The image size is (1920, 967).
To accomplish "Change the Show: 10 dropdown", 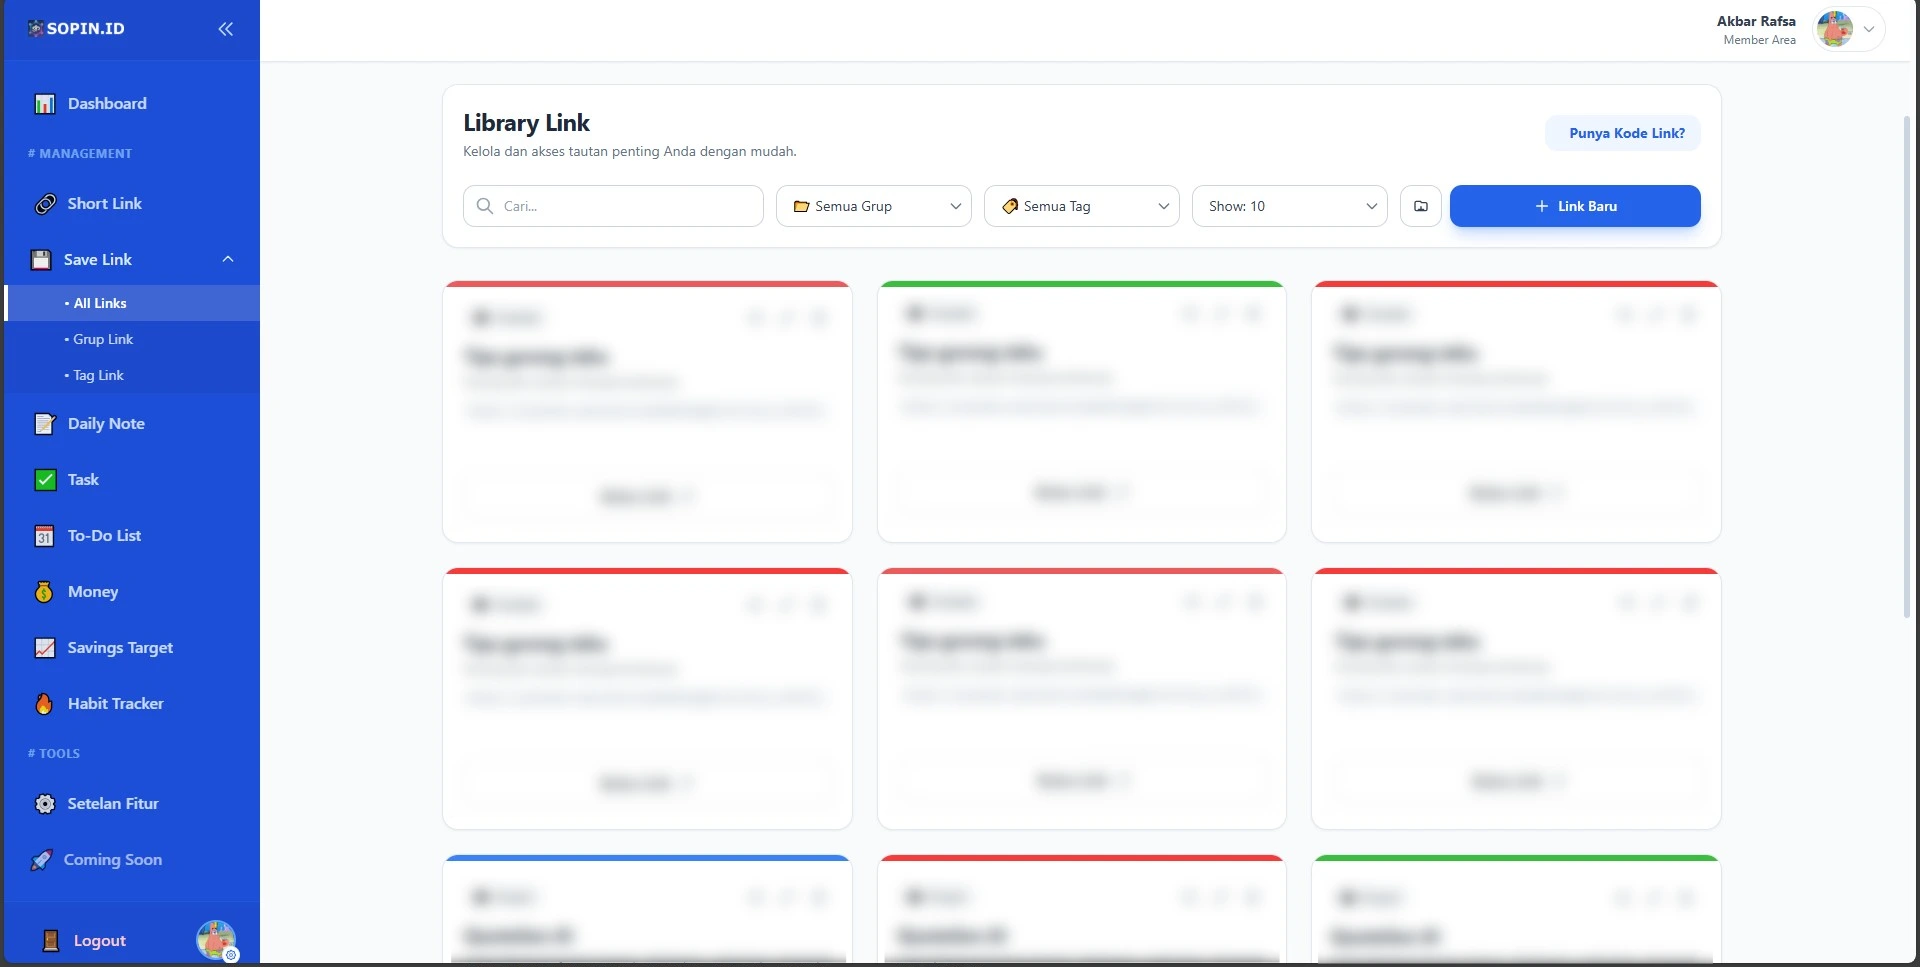I will click(1290, 206).
